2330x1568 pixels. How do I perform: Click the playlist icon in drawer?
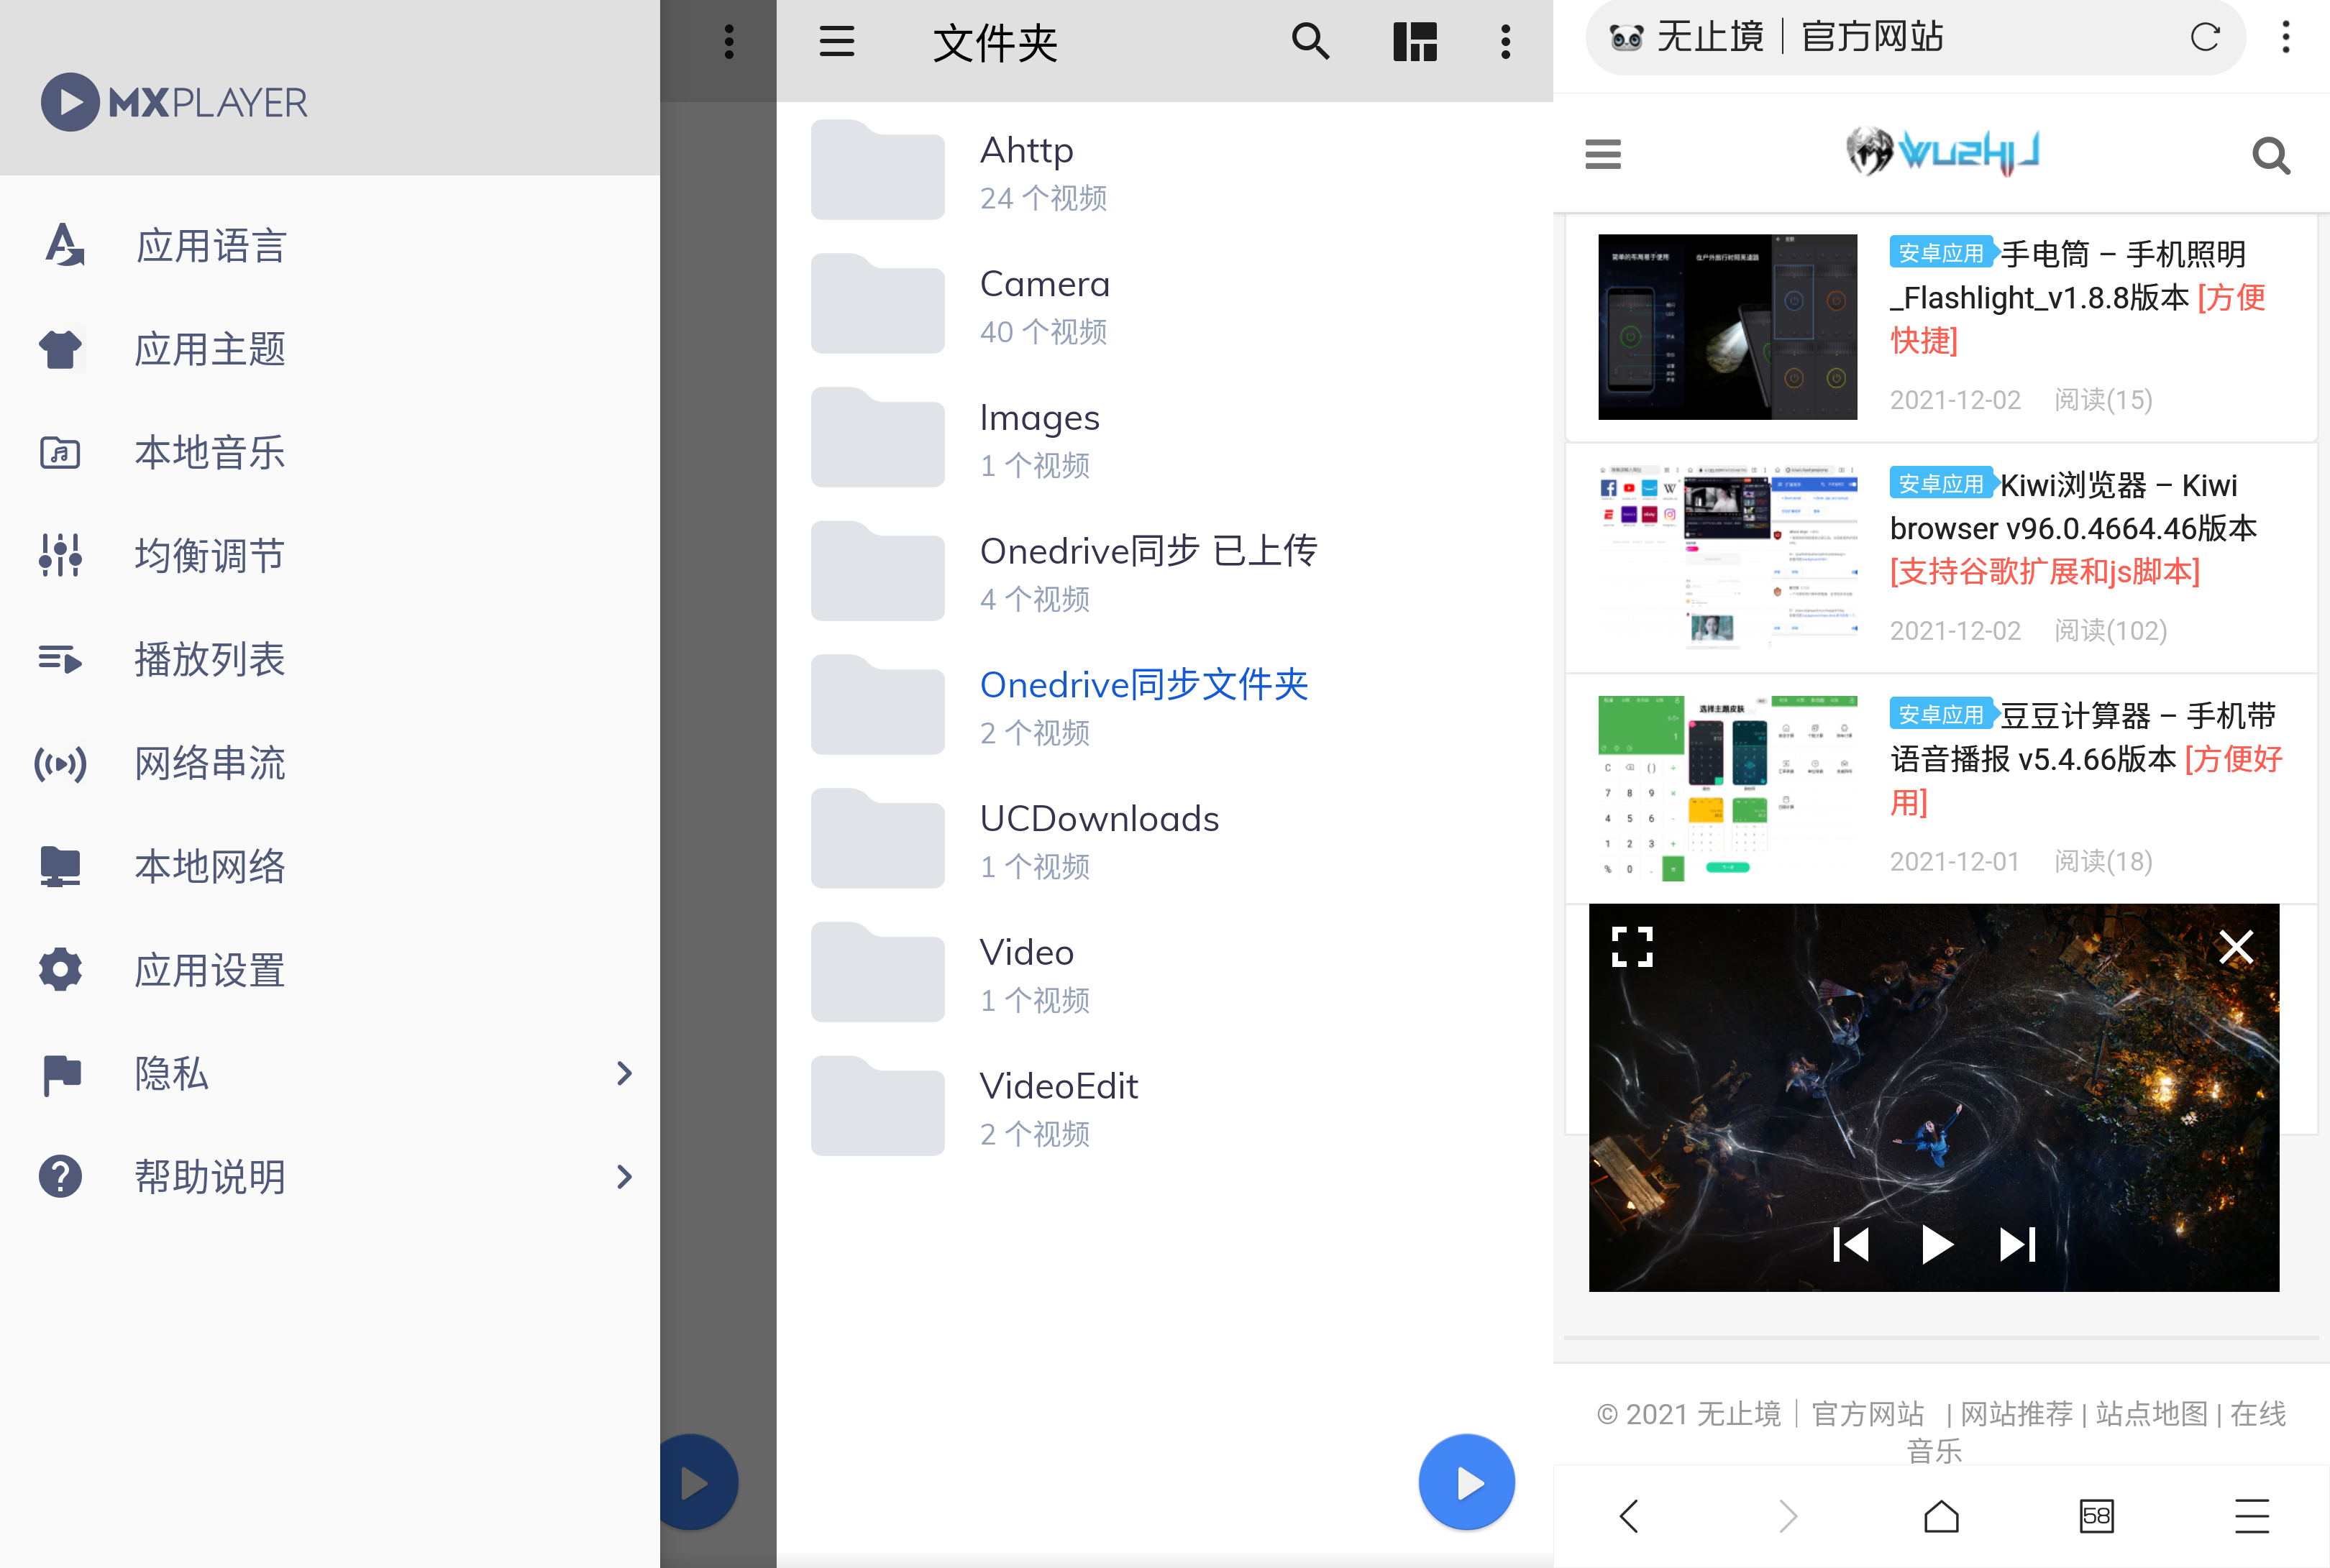point(60,659)
